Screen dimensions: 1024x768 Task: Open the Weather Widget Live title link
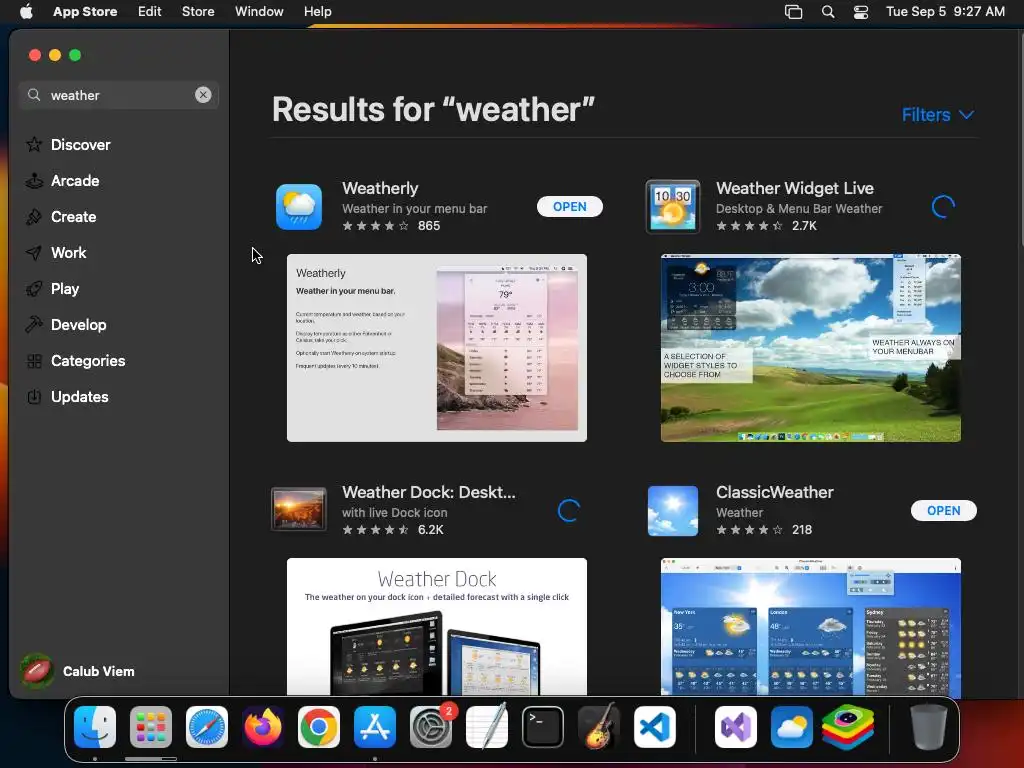pyautogui.click(x=795, y=188)
